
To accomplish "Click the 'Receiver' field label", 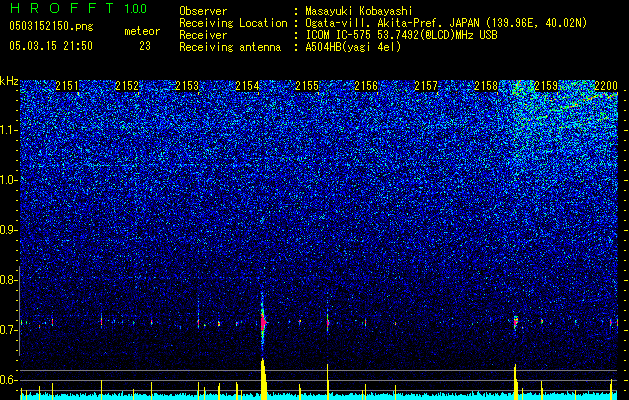I will pos(203,35).
